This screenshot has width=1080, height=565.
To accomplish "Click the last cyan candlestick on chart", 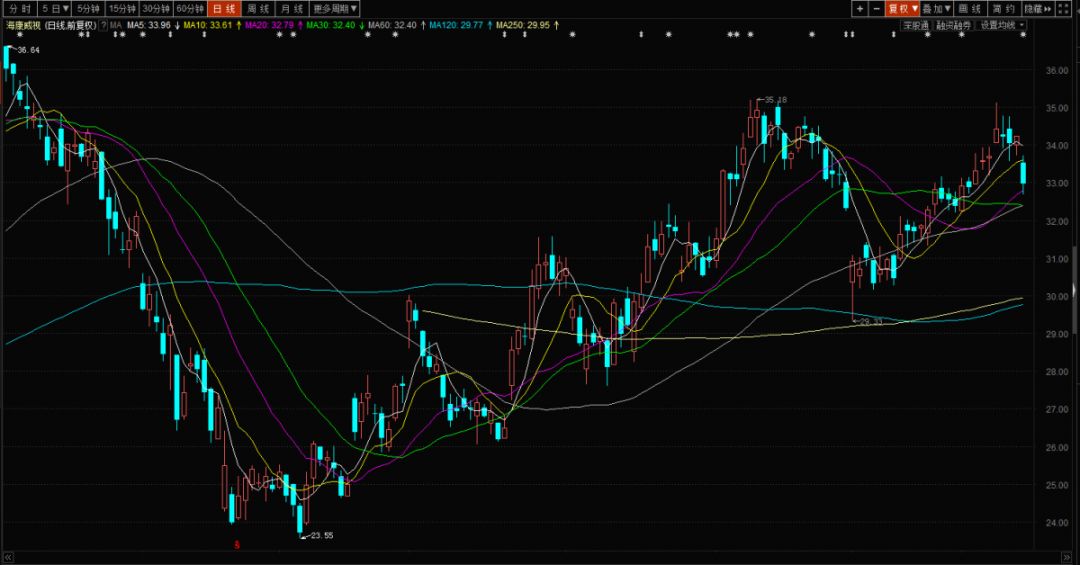I will (x=1023, y=173).
